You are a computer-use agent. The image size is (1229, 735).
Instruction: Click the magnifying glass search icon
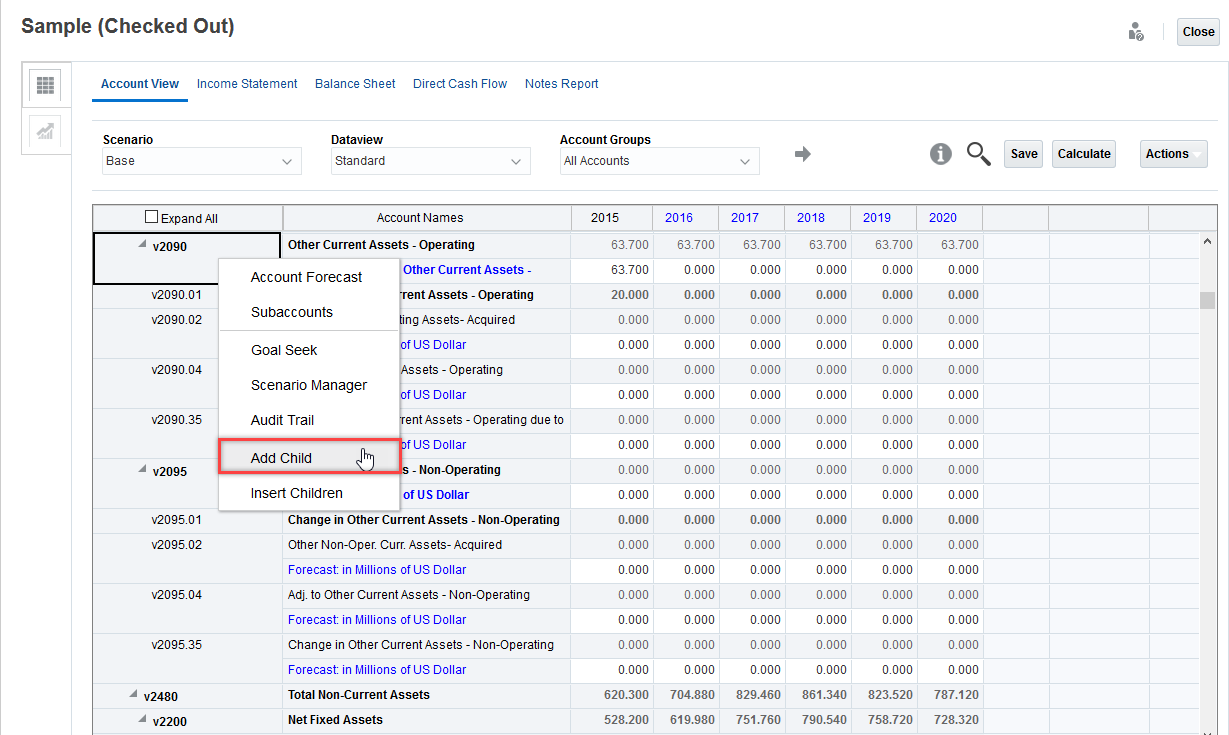pos(978,154)
